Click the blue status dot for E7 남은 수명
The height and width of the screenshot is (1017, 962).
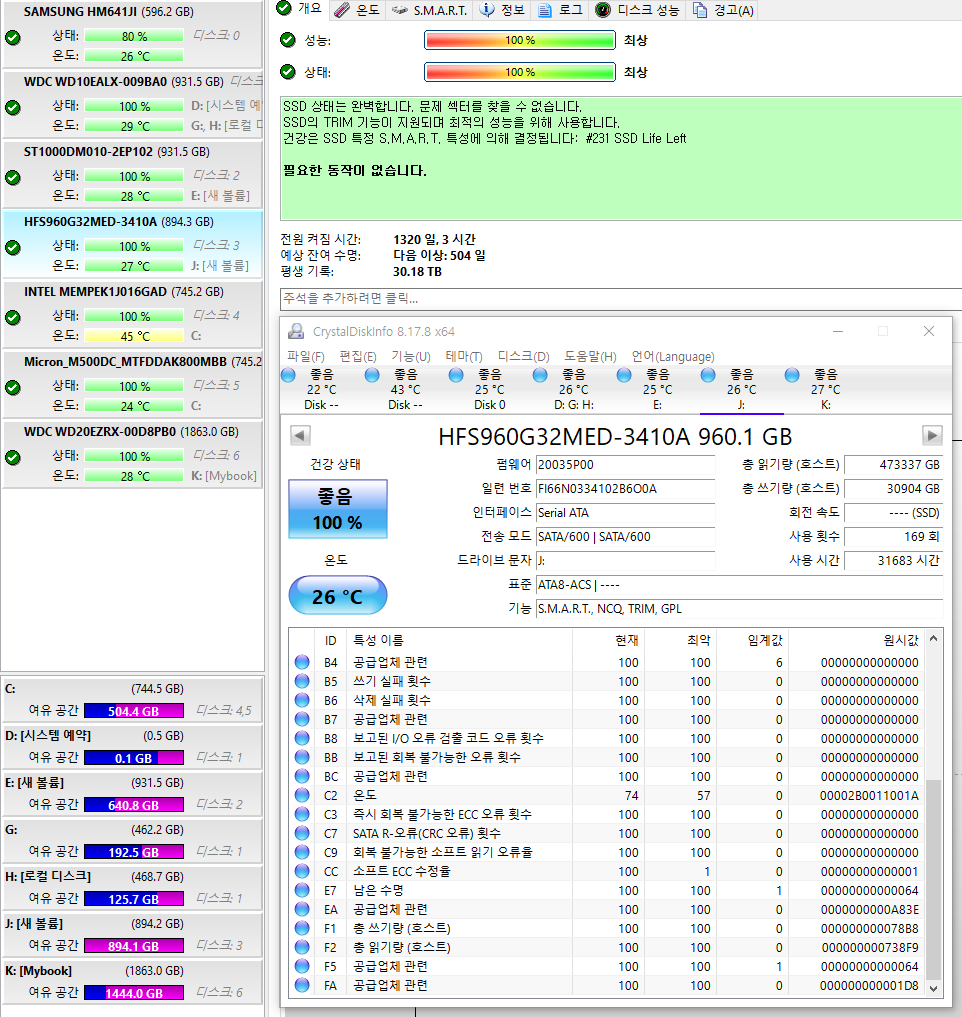(302, 890)
